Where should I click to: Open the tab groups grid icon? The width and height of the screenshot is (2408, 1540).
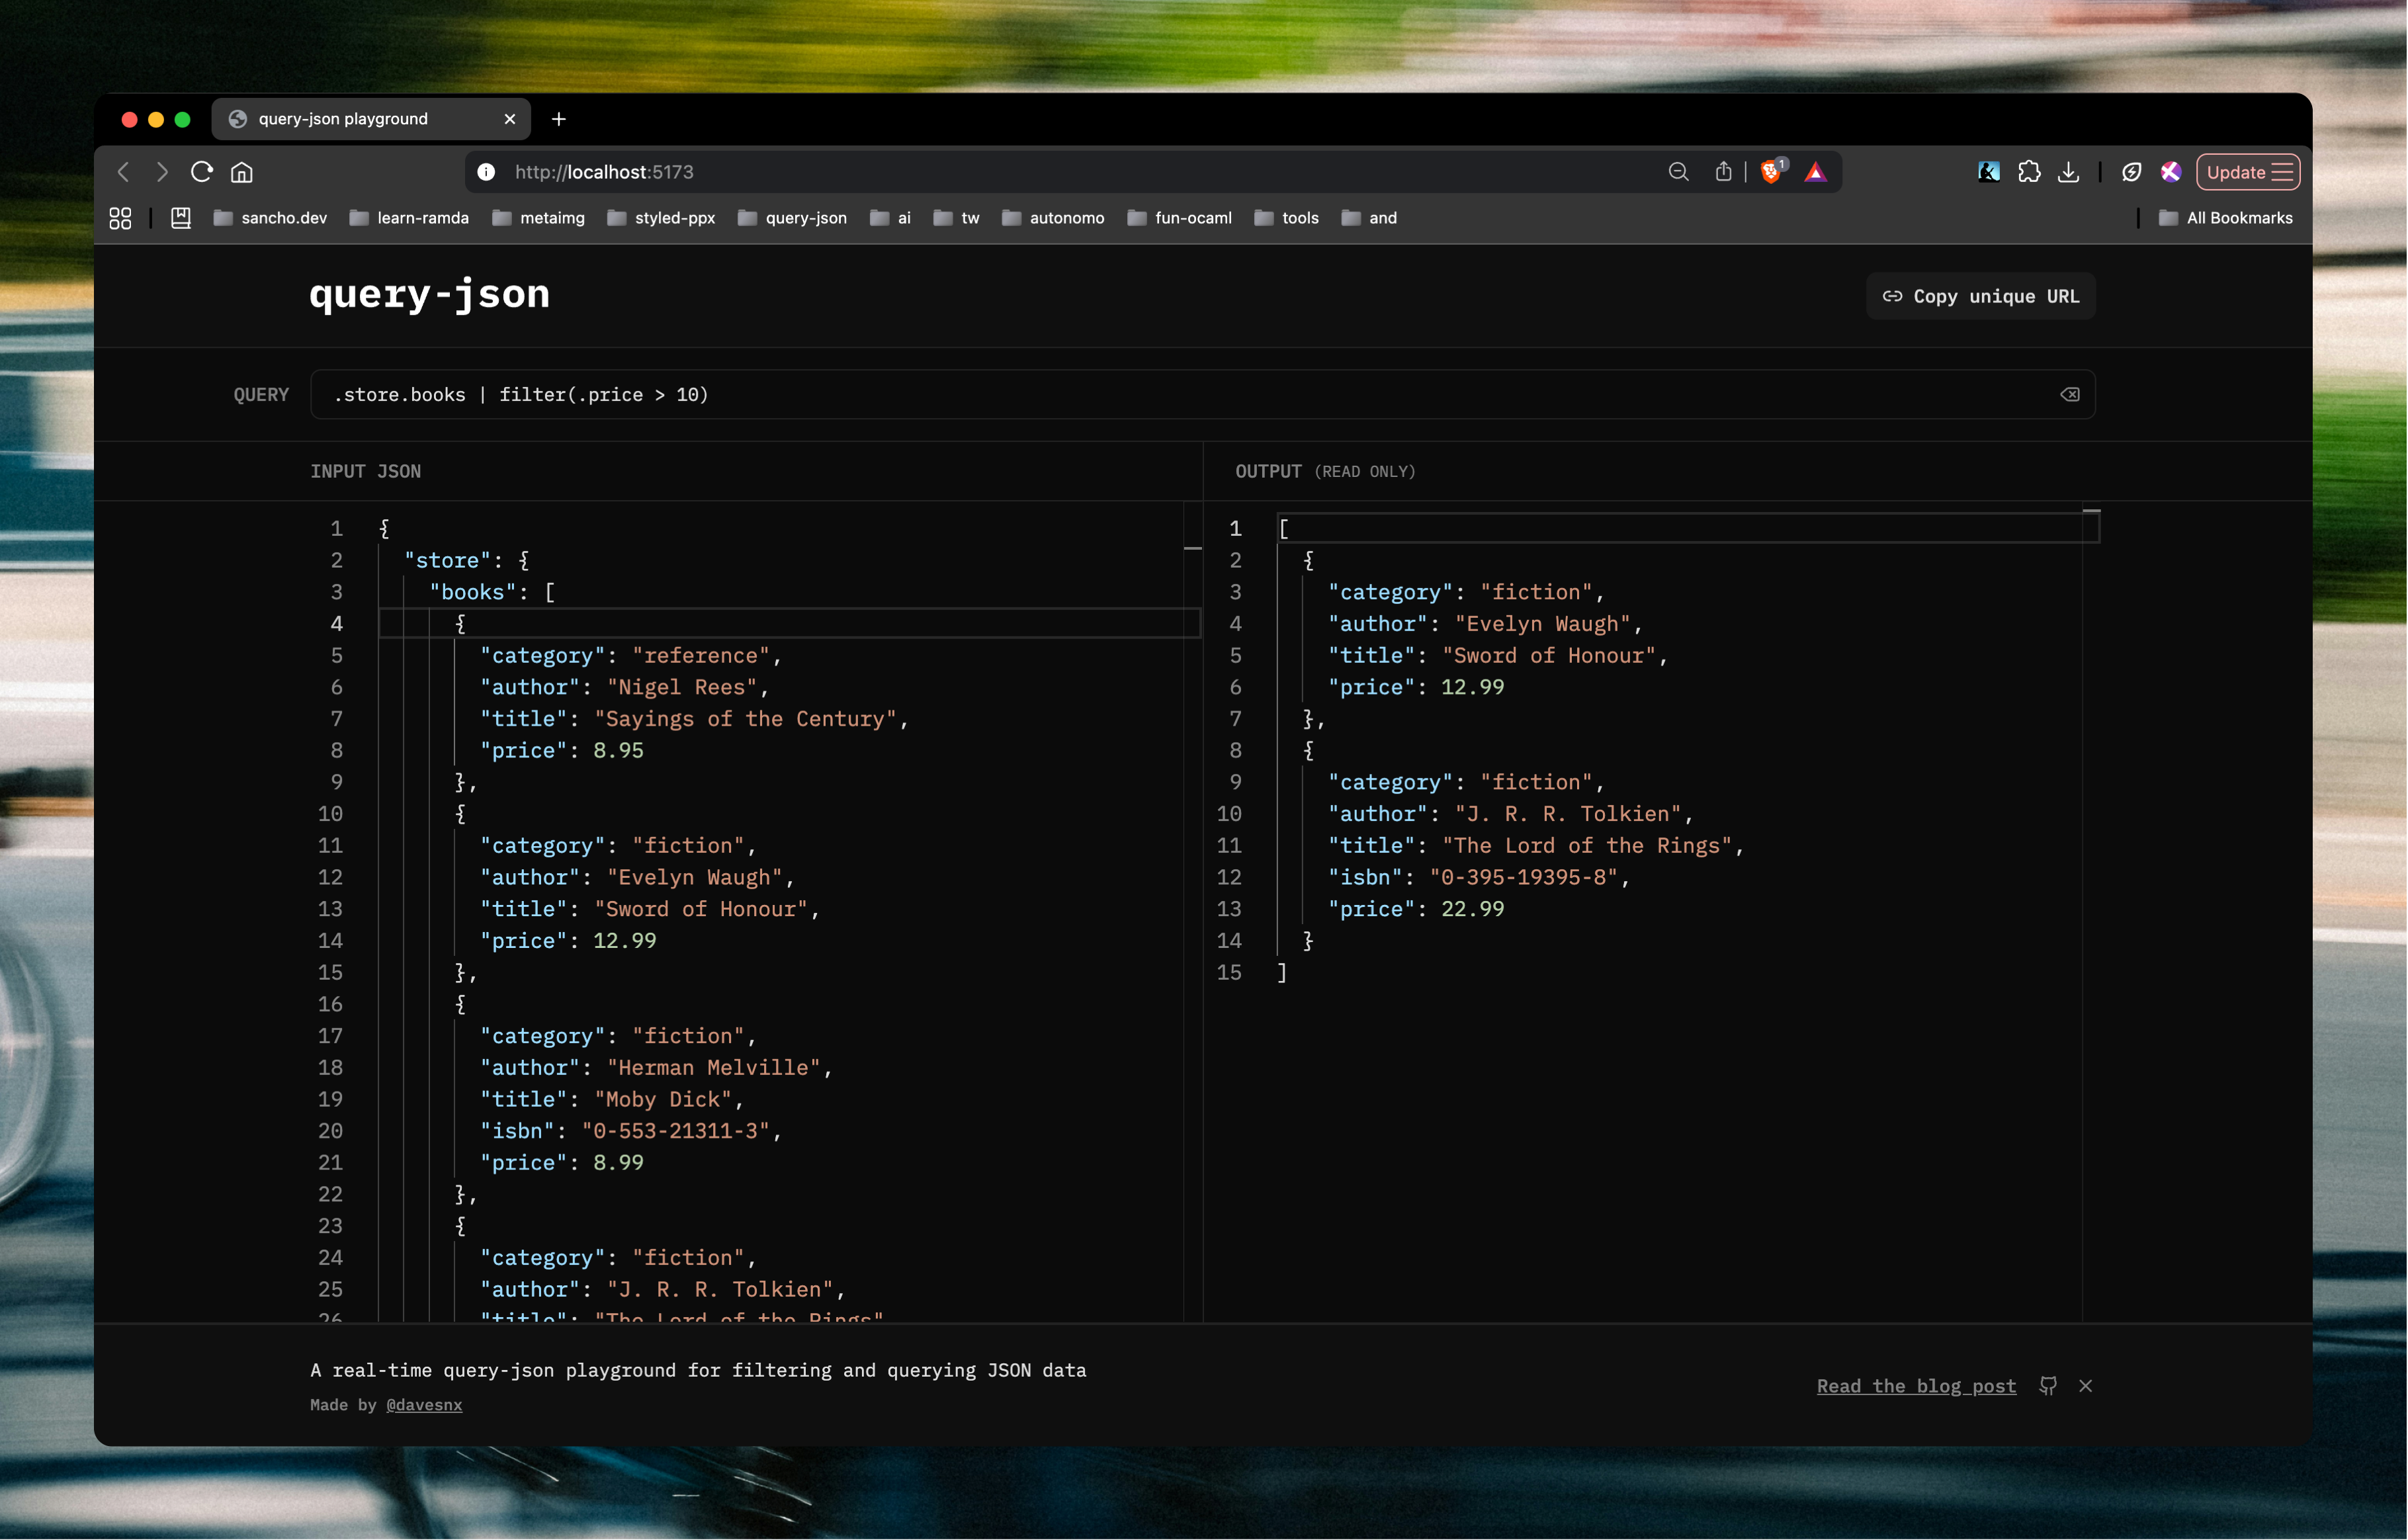120,218
